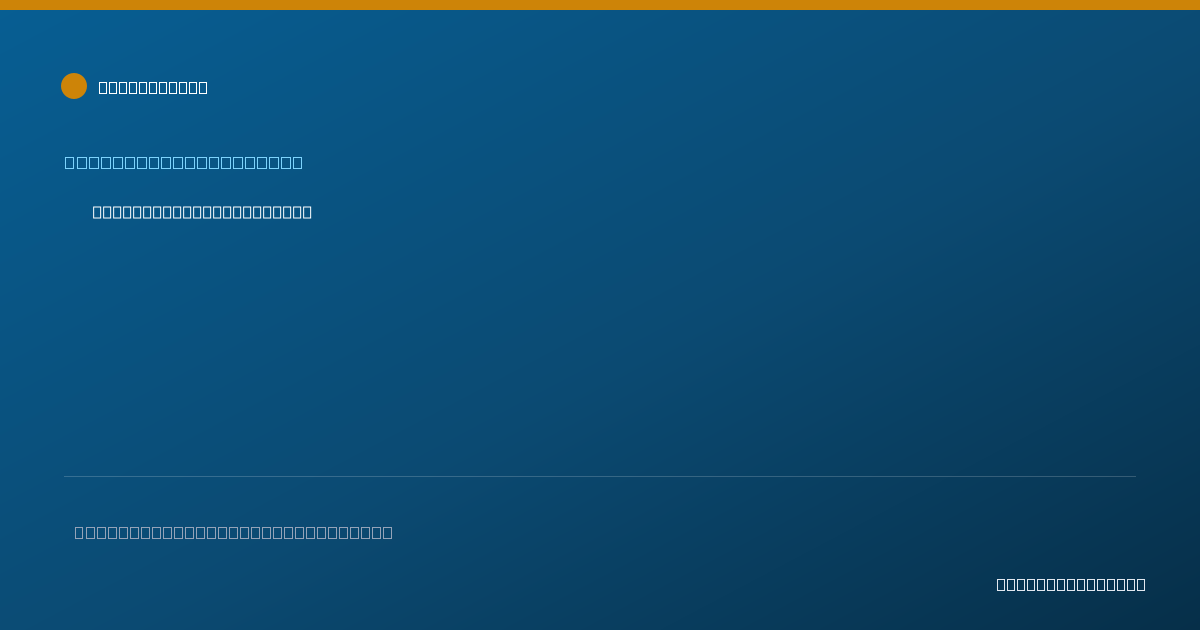This screenshot has height=630, width=1200.
Task: Select the white text in bottom-right corner
Action: 1071,584
